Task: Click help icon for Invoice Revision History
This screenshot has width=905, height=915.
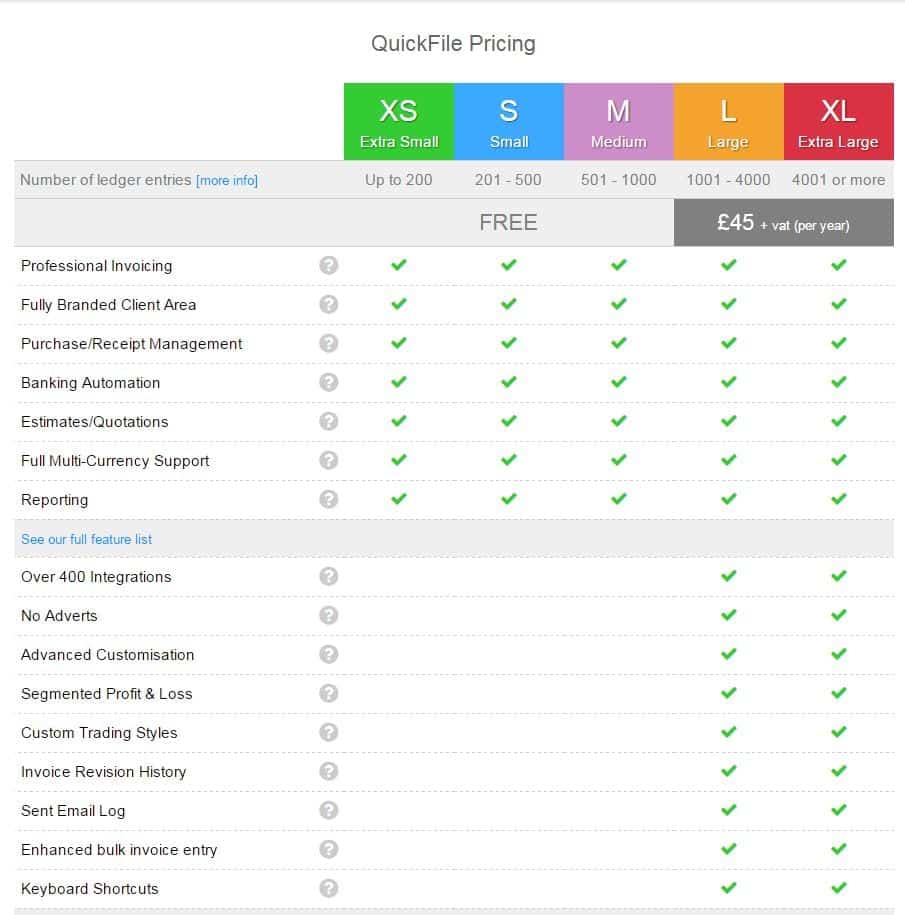Action: [329, 771]
